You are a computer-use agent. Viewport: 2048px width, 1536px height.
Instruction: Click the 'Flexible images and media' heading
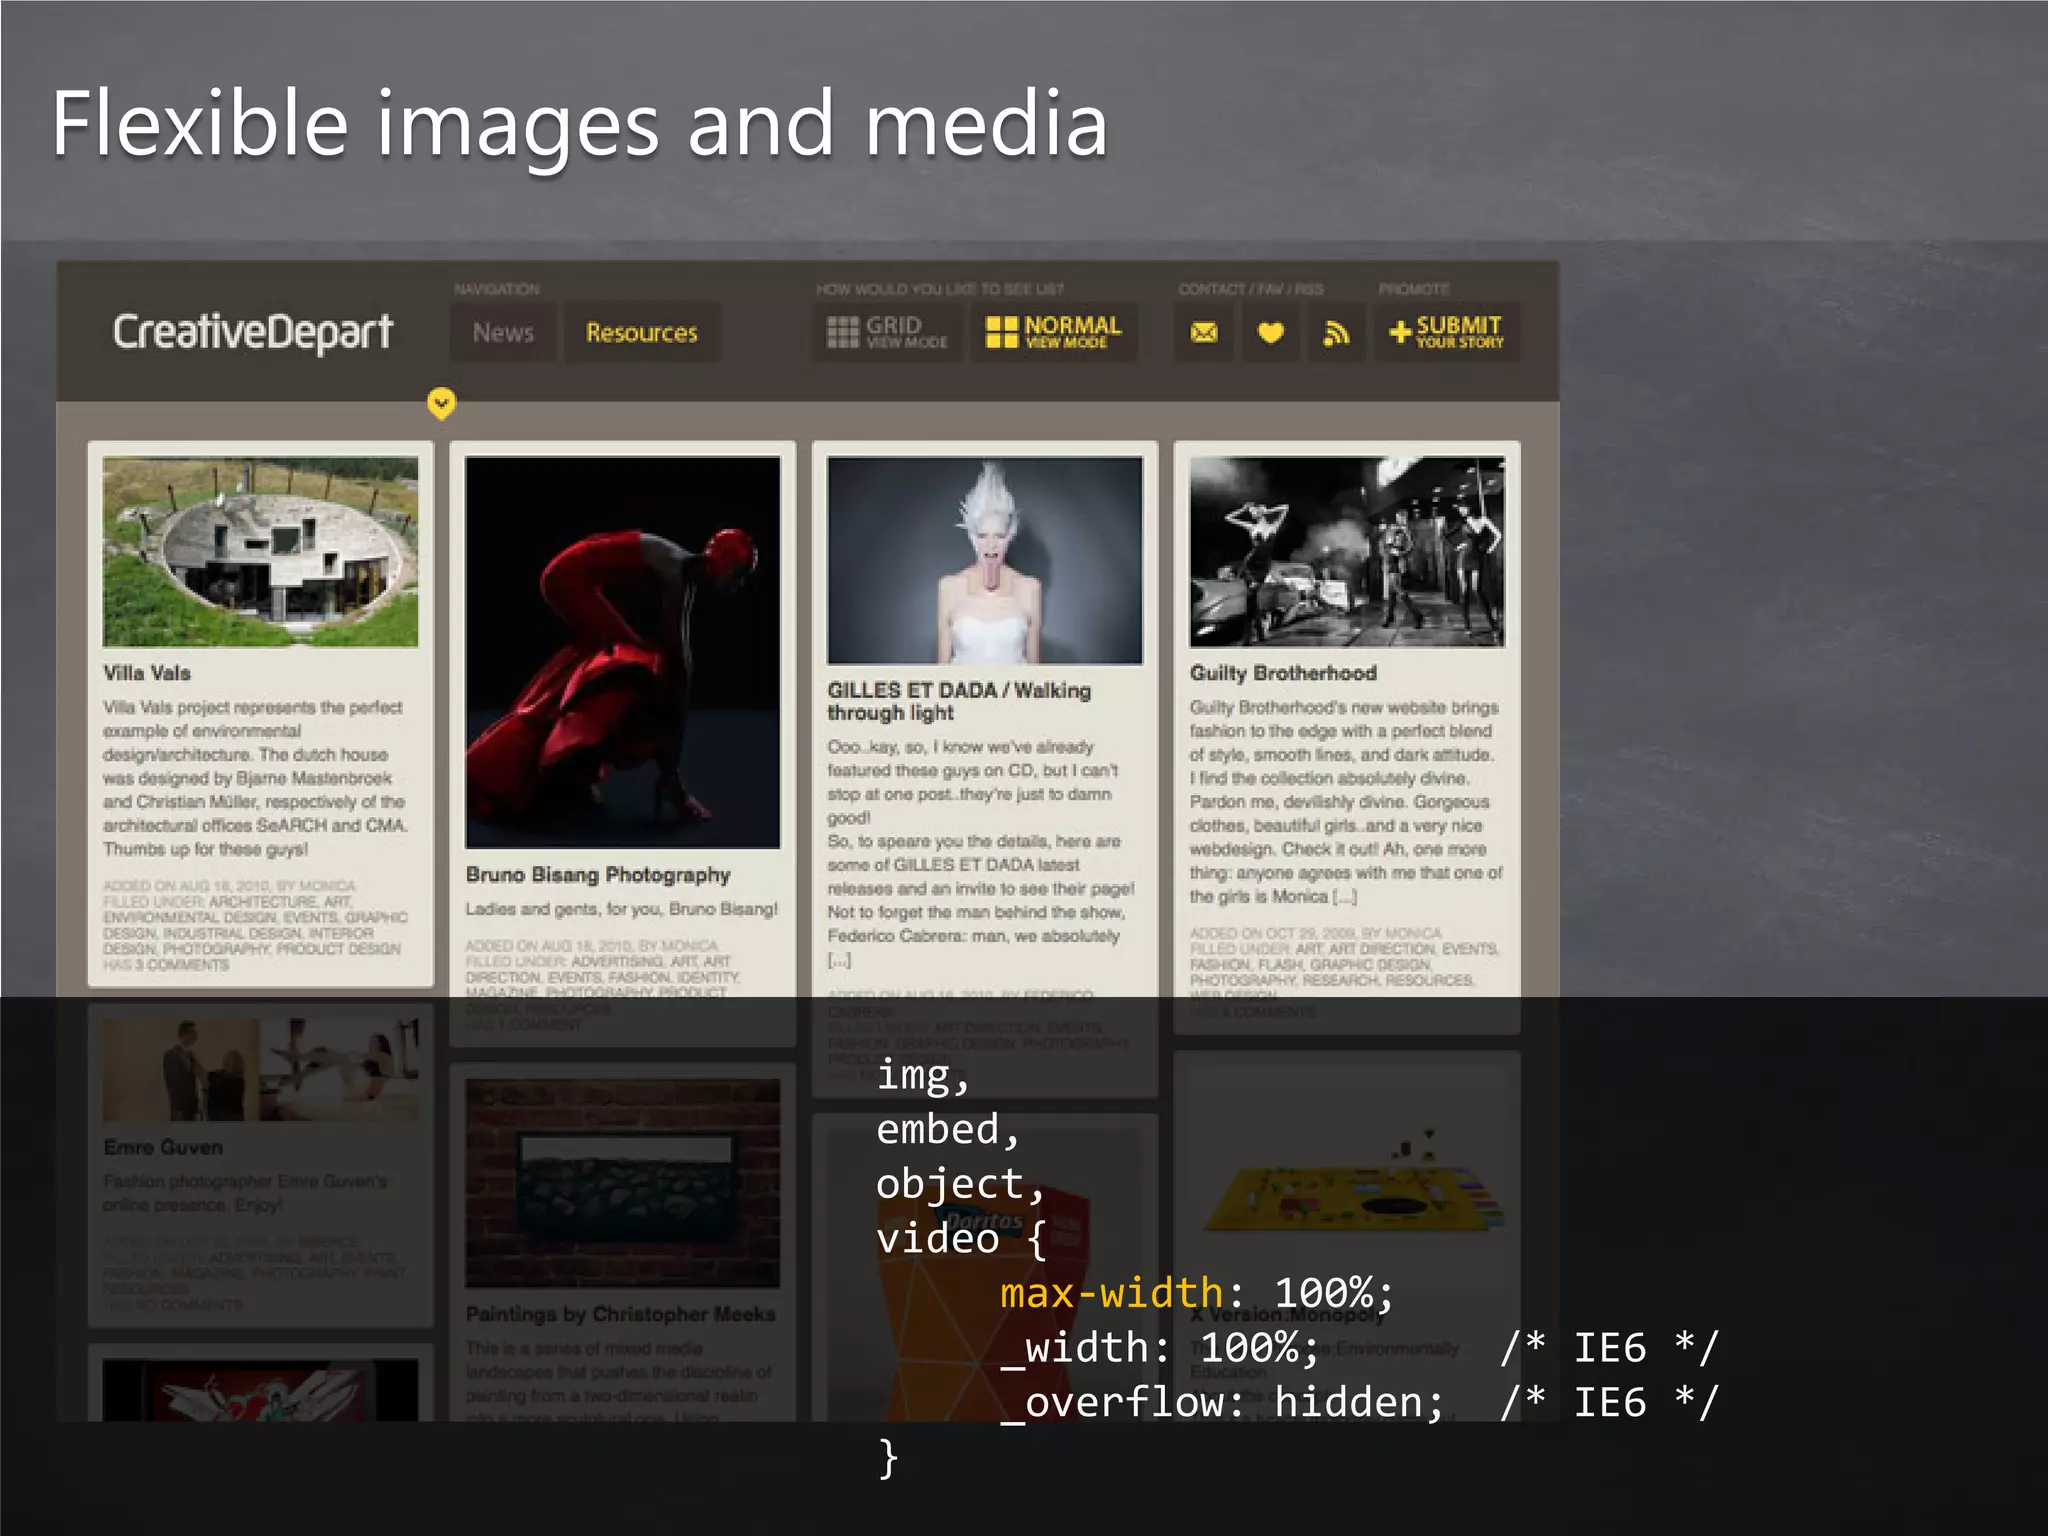click(580, 125)
